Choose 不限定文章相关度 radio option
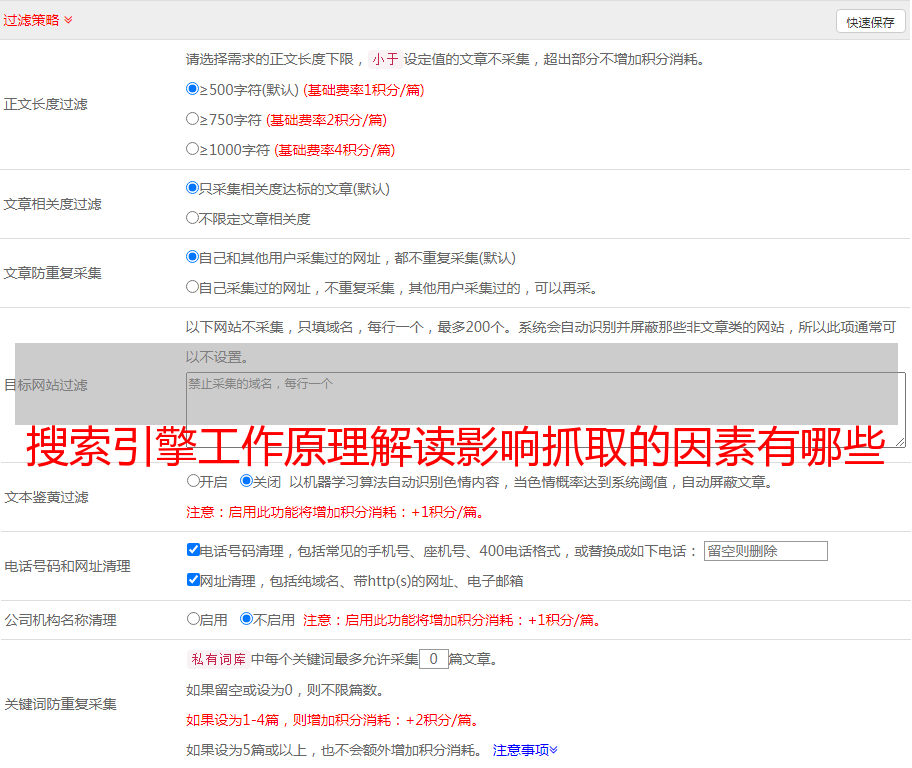 point(193,218)
